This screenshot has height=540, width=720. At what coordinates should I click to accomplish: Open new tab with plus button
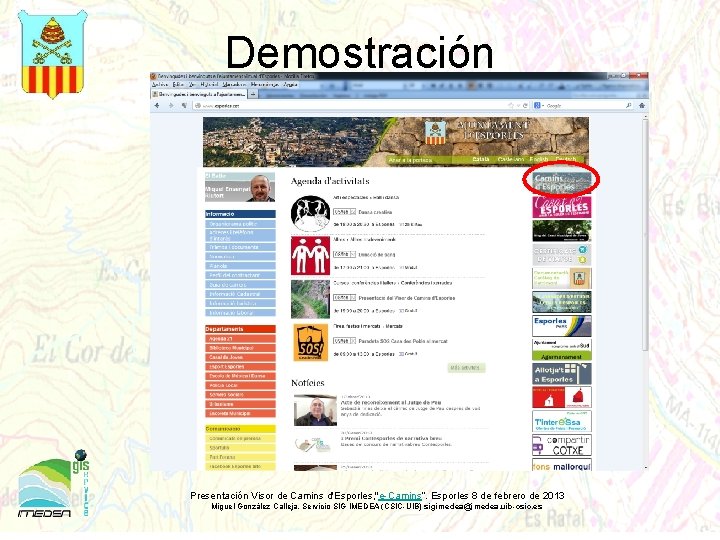(x=253, y=94)
